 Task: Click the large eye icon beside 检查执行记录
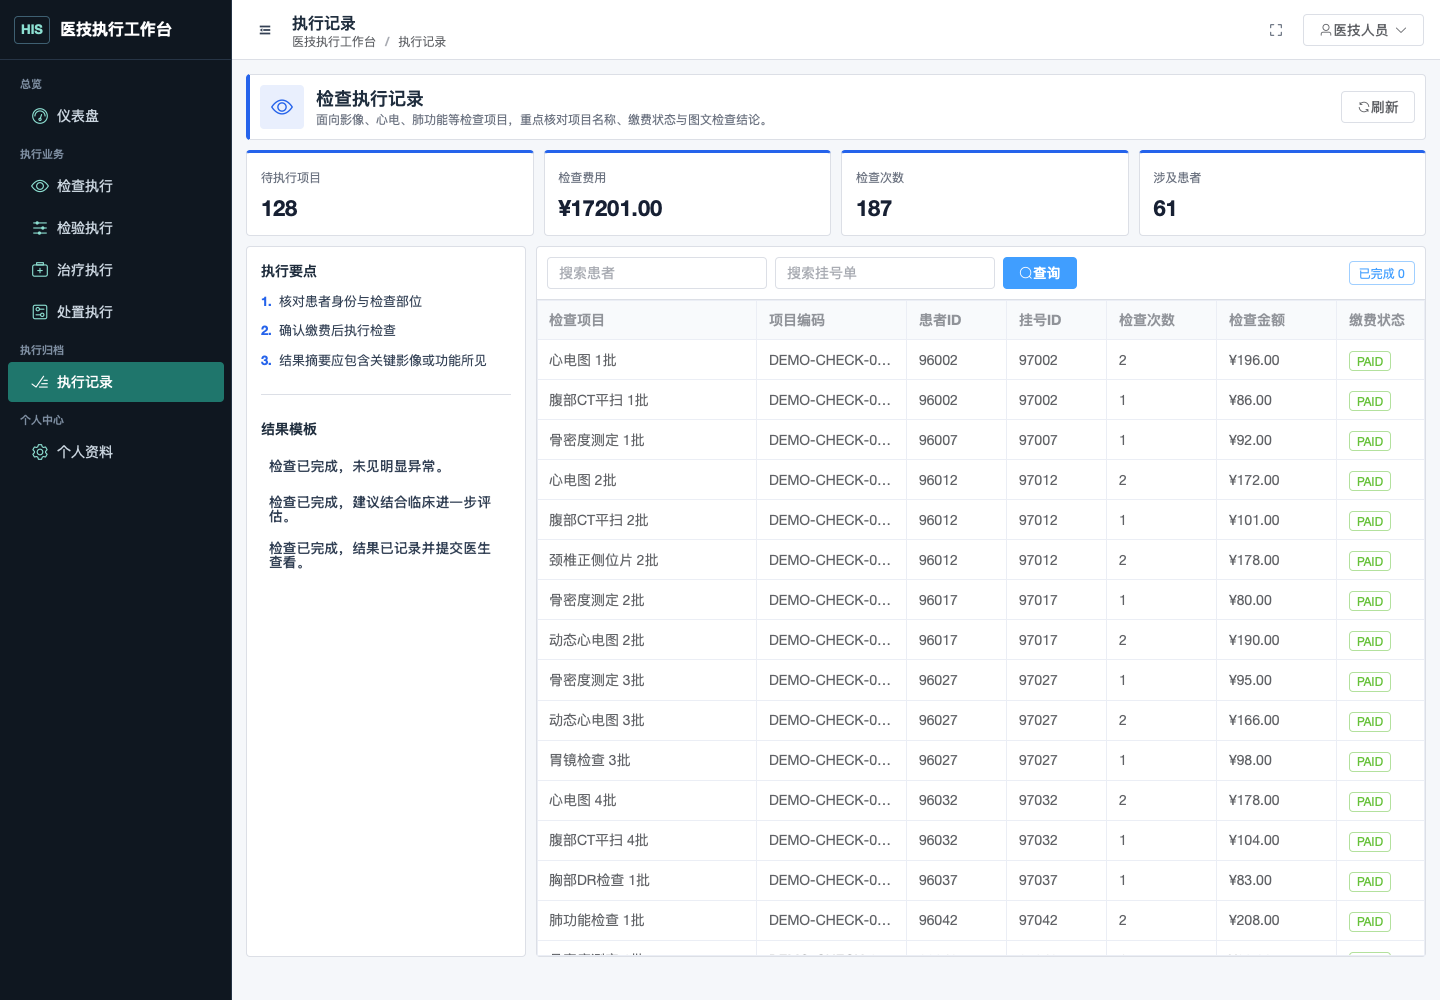click(282, 107)
